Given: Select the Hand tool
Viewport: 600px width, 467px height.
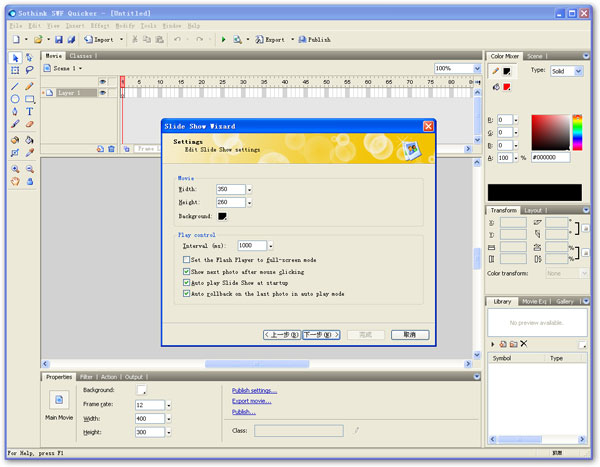Looking at the screenshot, I should click(15, 181).
